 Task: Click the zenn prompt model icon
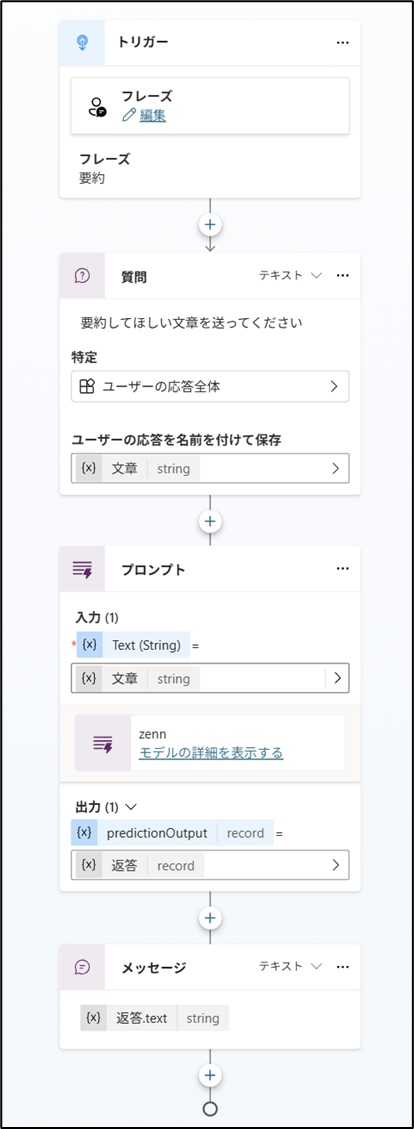[103, 743]
